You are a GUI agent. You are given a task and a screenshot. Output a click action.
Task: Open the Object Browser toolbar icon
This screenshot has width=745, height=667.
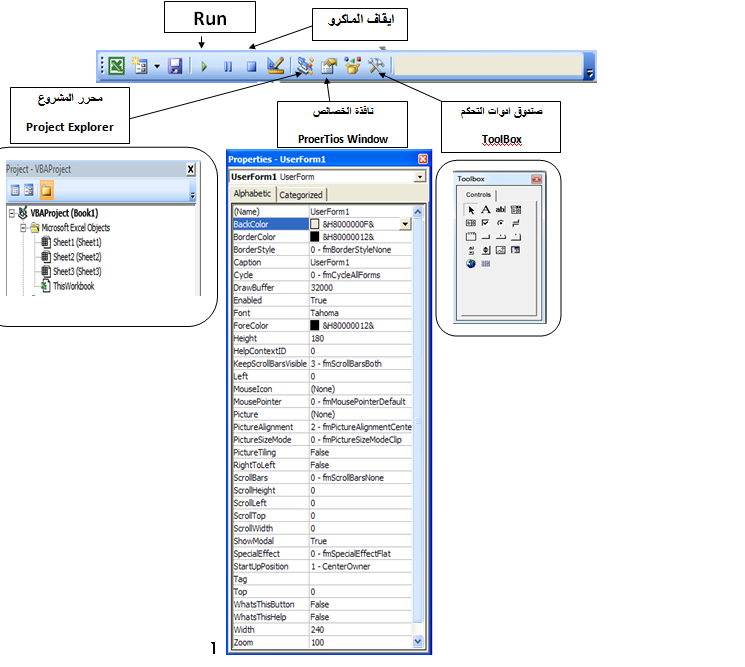(353, 66)
